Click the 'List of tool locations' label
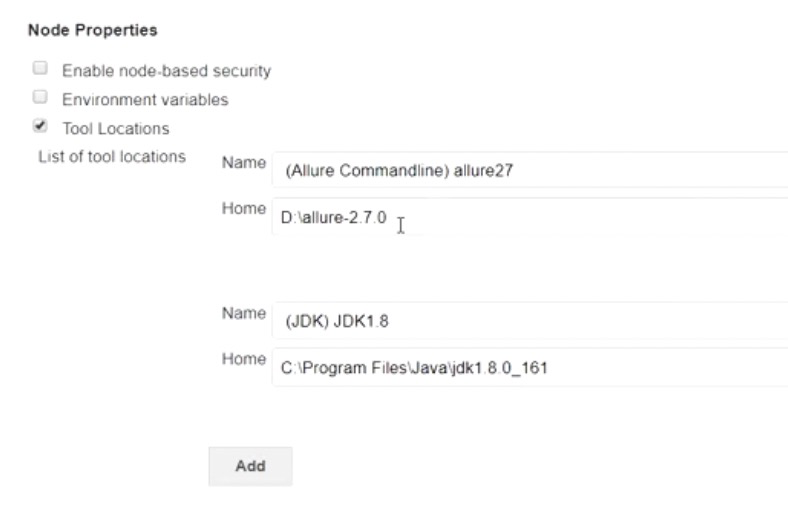This screenshot has width=788, height=510. coord(111,157)
